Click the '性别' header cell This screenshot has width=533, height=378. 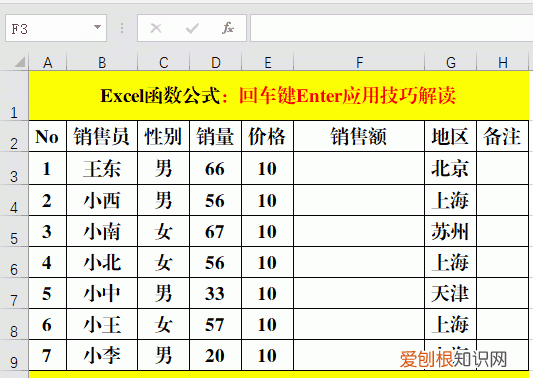[164, 136]
